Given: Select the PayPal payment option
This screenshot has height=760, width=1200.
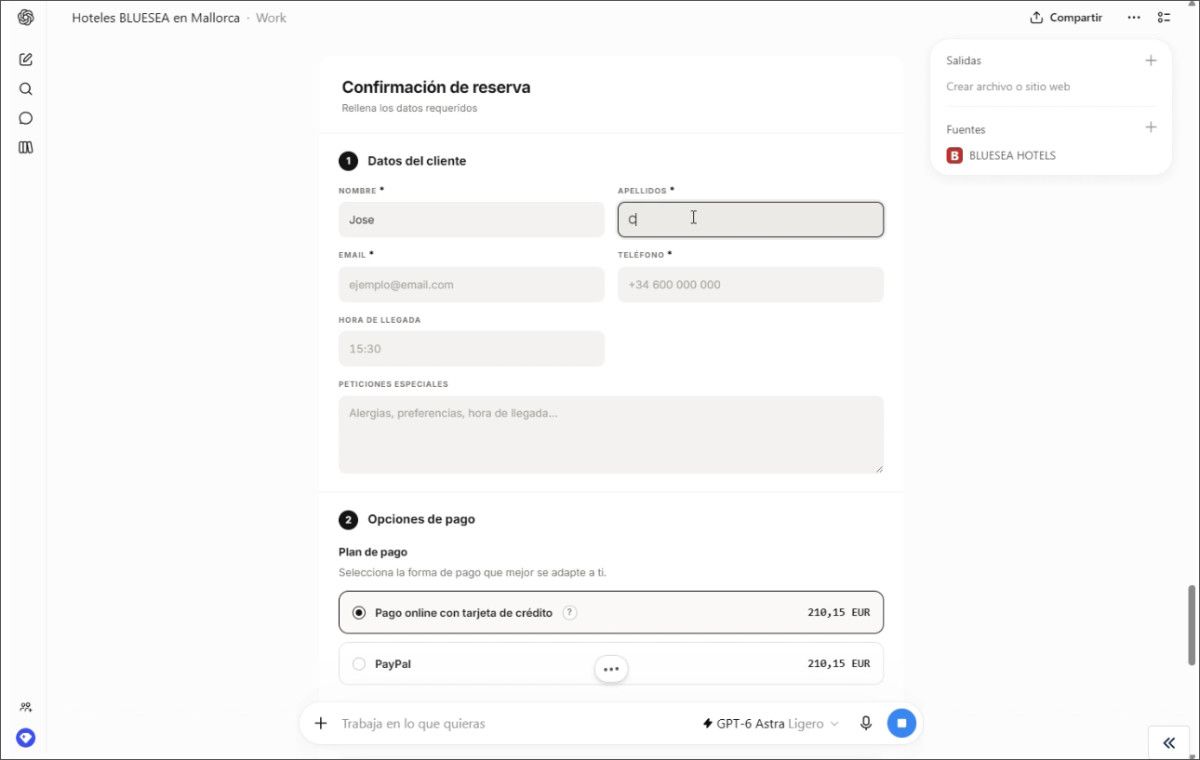Looking at the screenshot, I should coord(611,663).
